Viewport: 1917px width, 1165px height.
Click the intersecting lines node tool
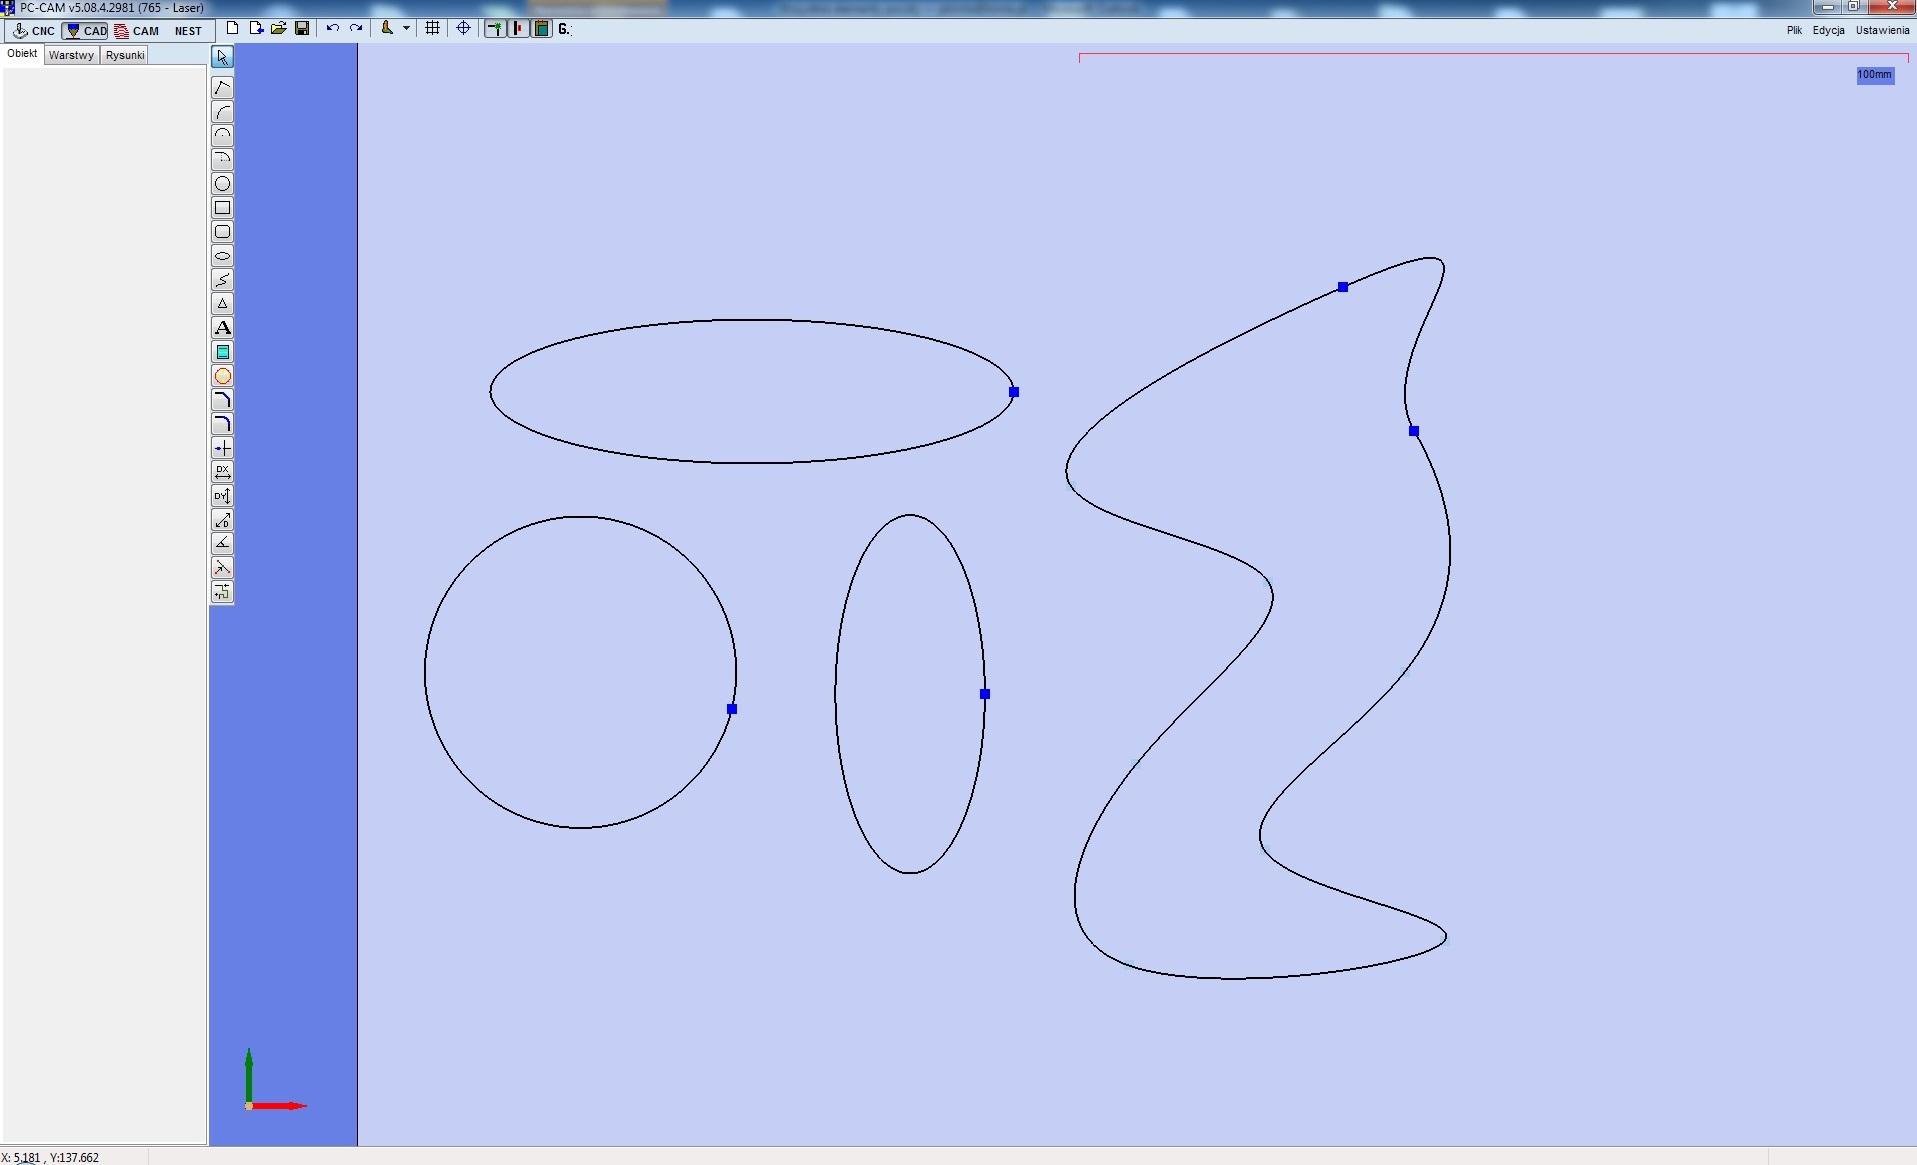pos(222,568)
